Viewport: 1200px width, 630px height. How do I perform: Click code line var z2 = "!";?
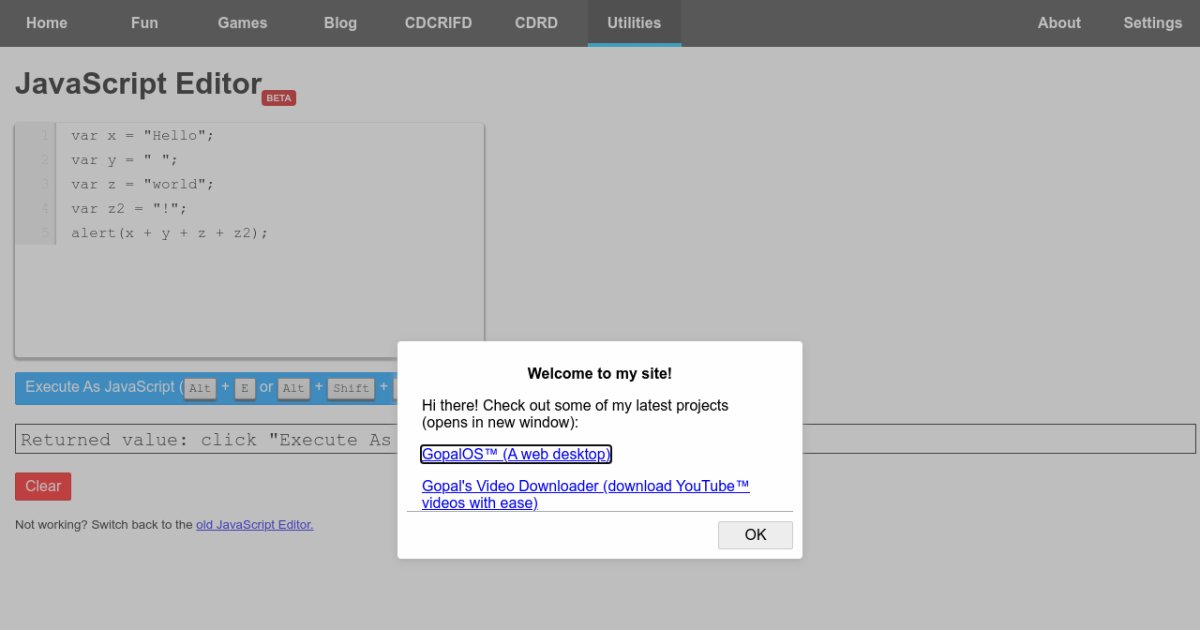[129, 209]
